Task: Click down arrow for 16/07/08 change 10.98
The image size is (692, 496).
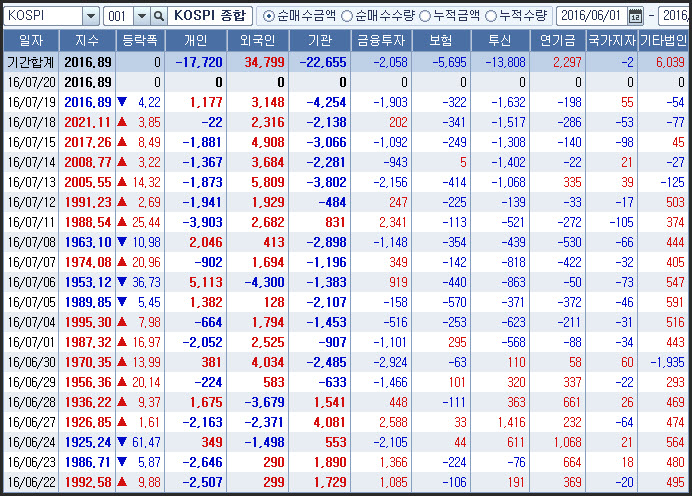Action: [122, 242]
